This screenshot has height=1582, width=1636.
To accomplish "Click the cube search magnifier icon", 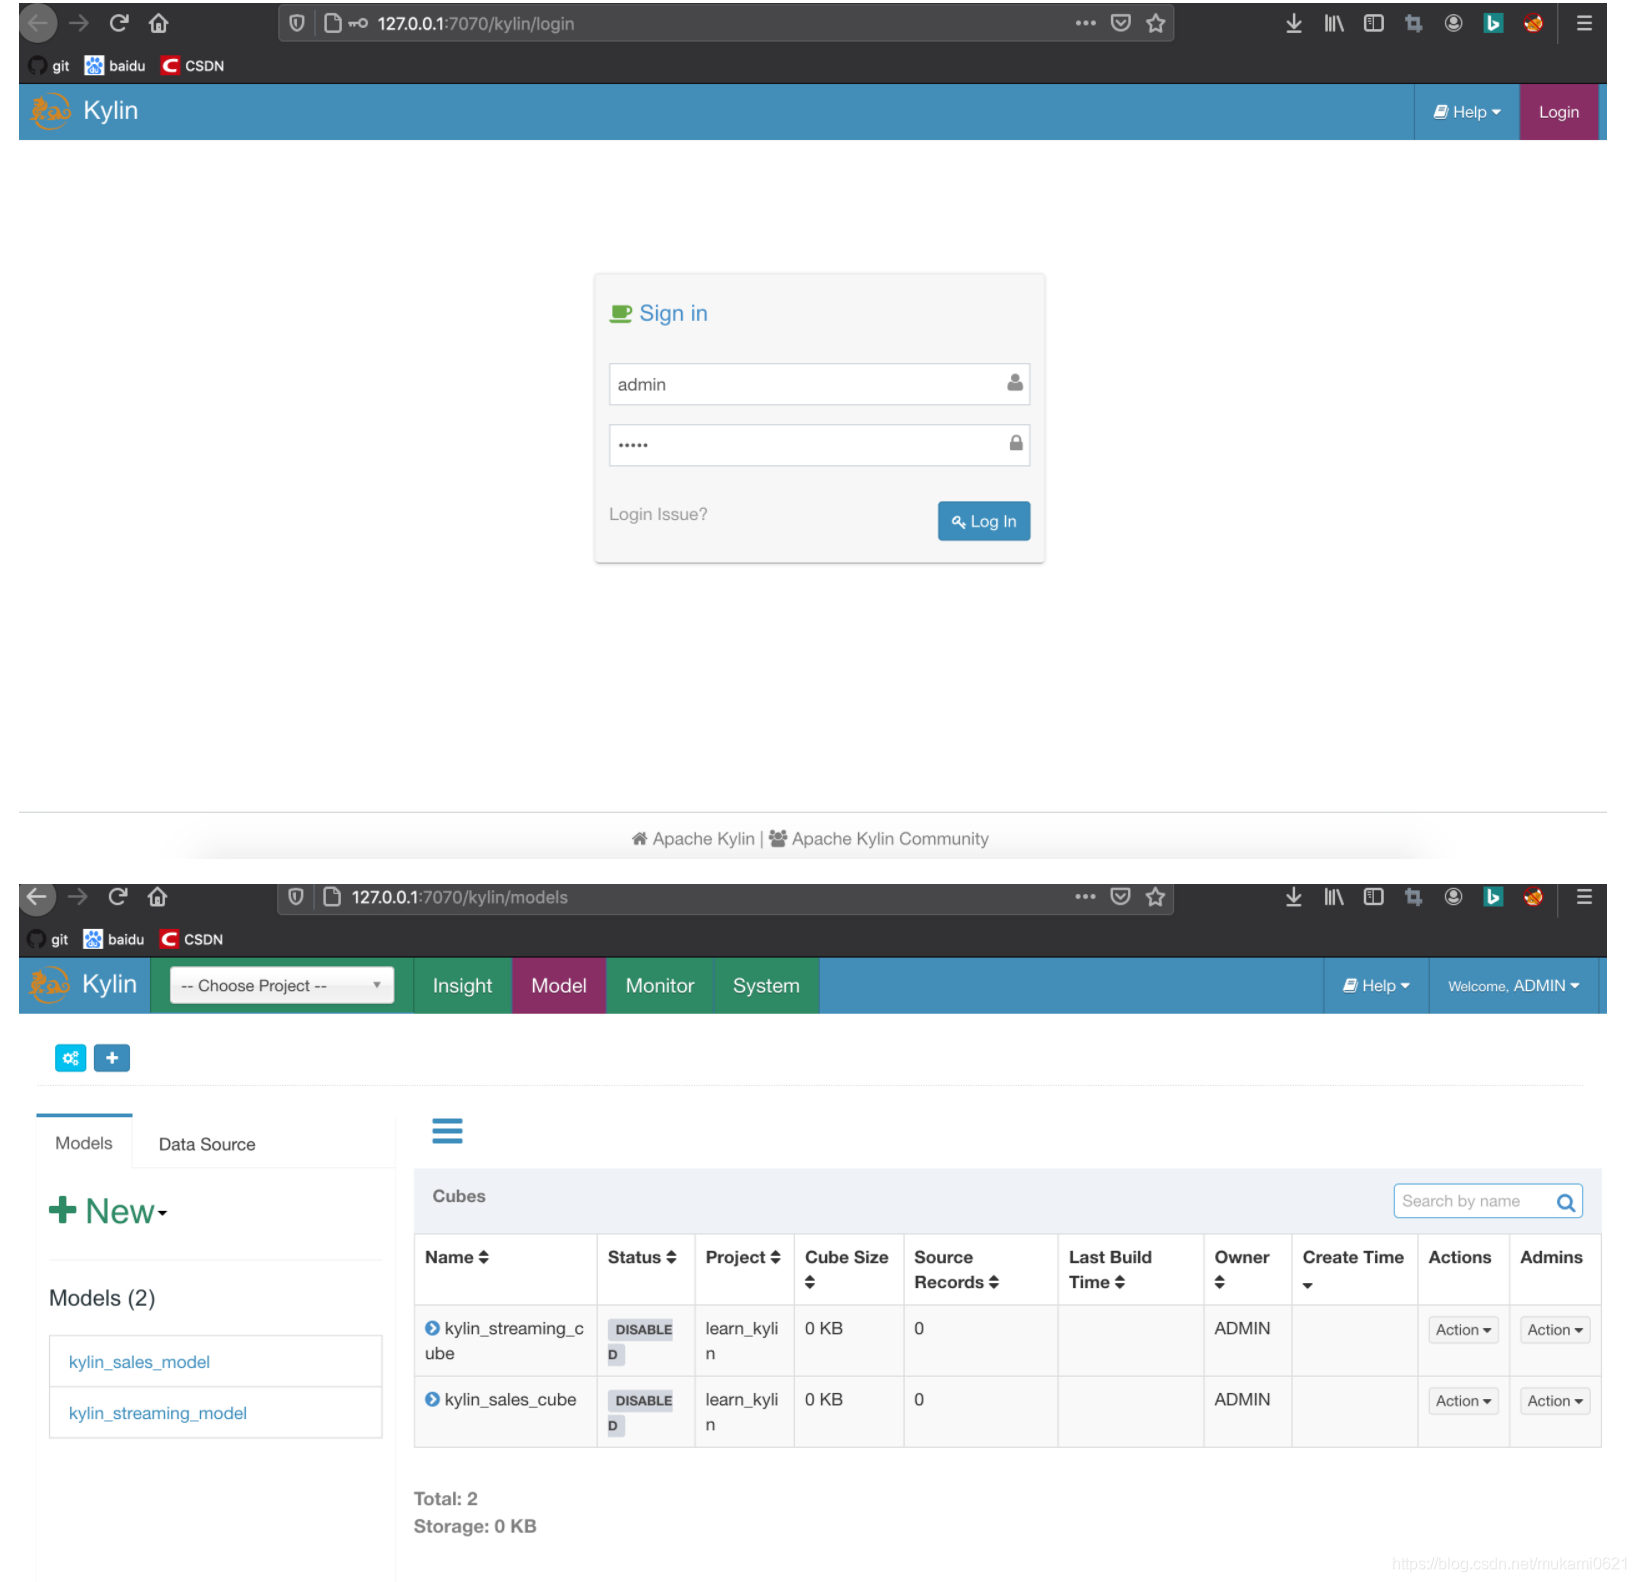I will click(1566, 1202).
